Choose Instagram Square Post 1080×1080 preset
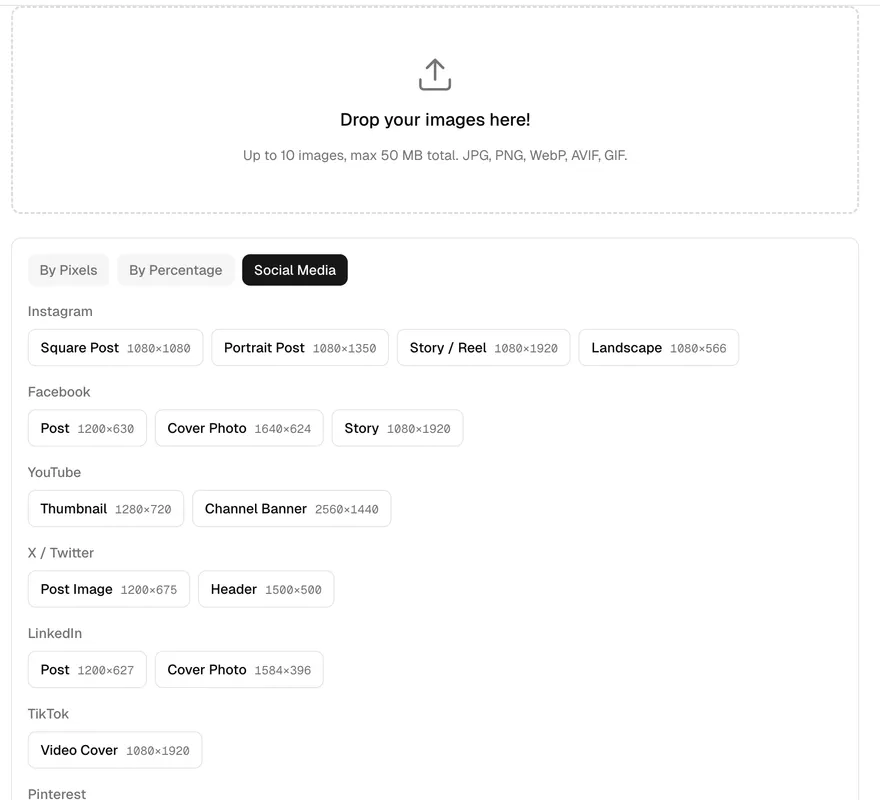This screenshot has width=880, height=800. [116, 348]
